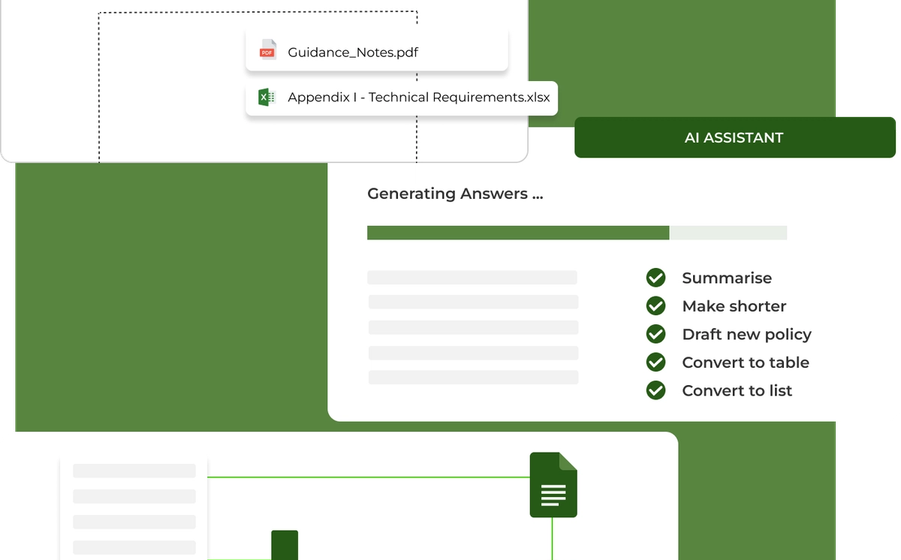This screenshot has height=560, width=901.
Task: Choose the Make shorter option label
Action: [x=734, y=306]
